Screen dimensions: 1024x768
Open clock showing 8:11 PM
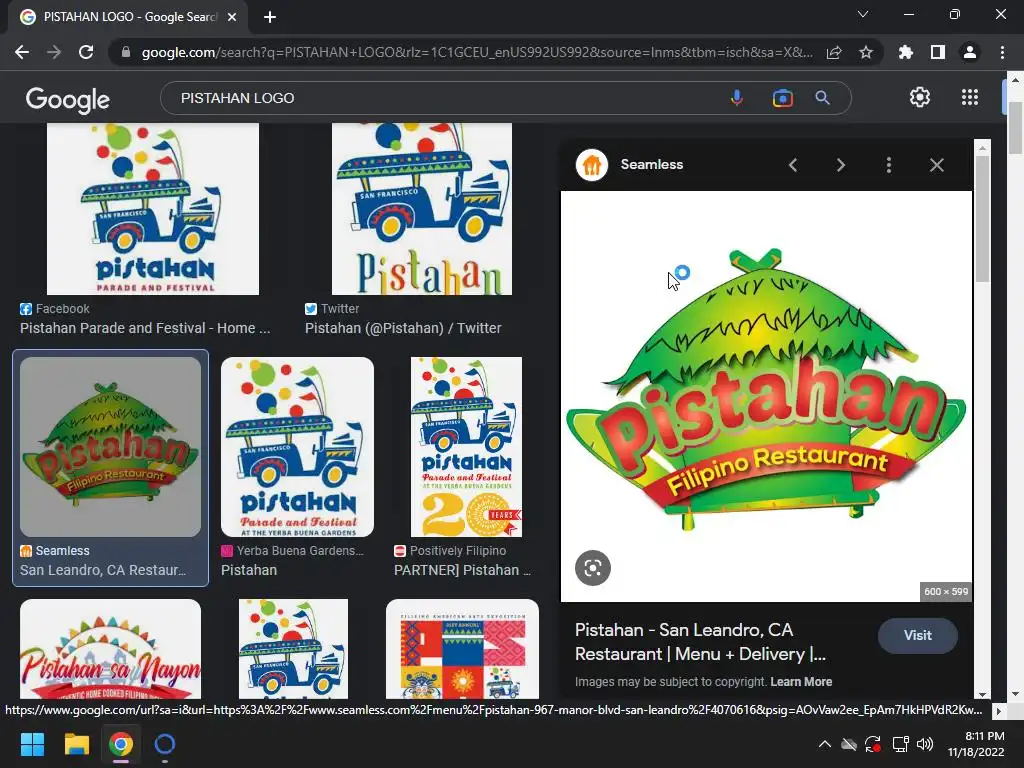tap(976, 744)
